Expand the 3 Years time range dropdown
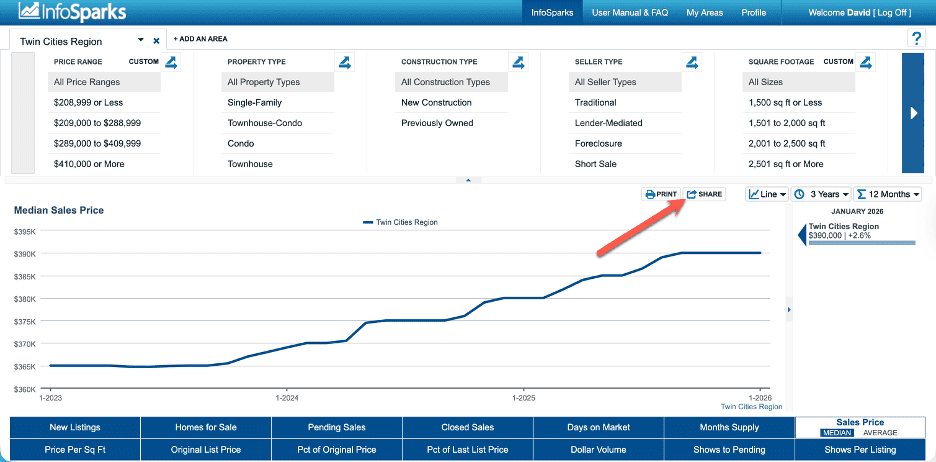Image resolution: width=936 pixels, height=462 pixels. pyautogui.click(x=822, y=194)
